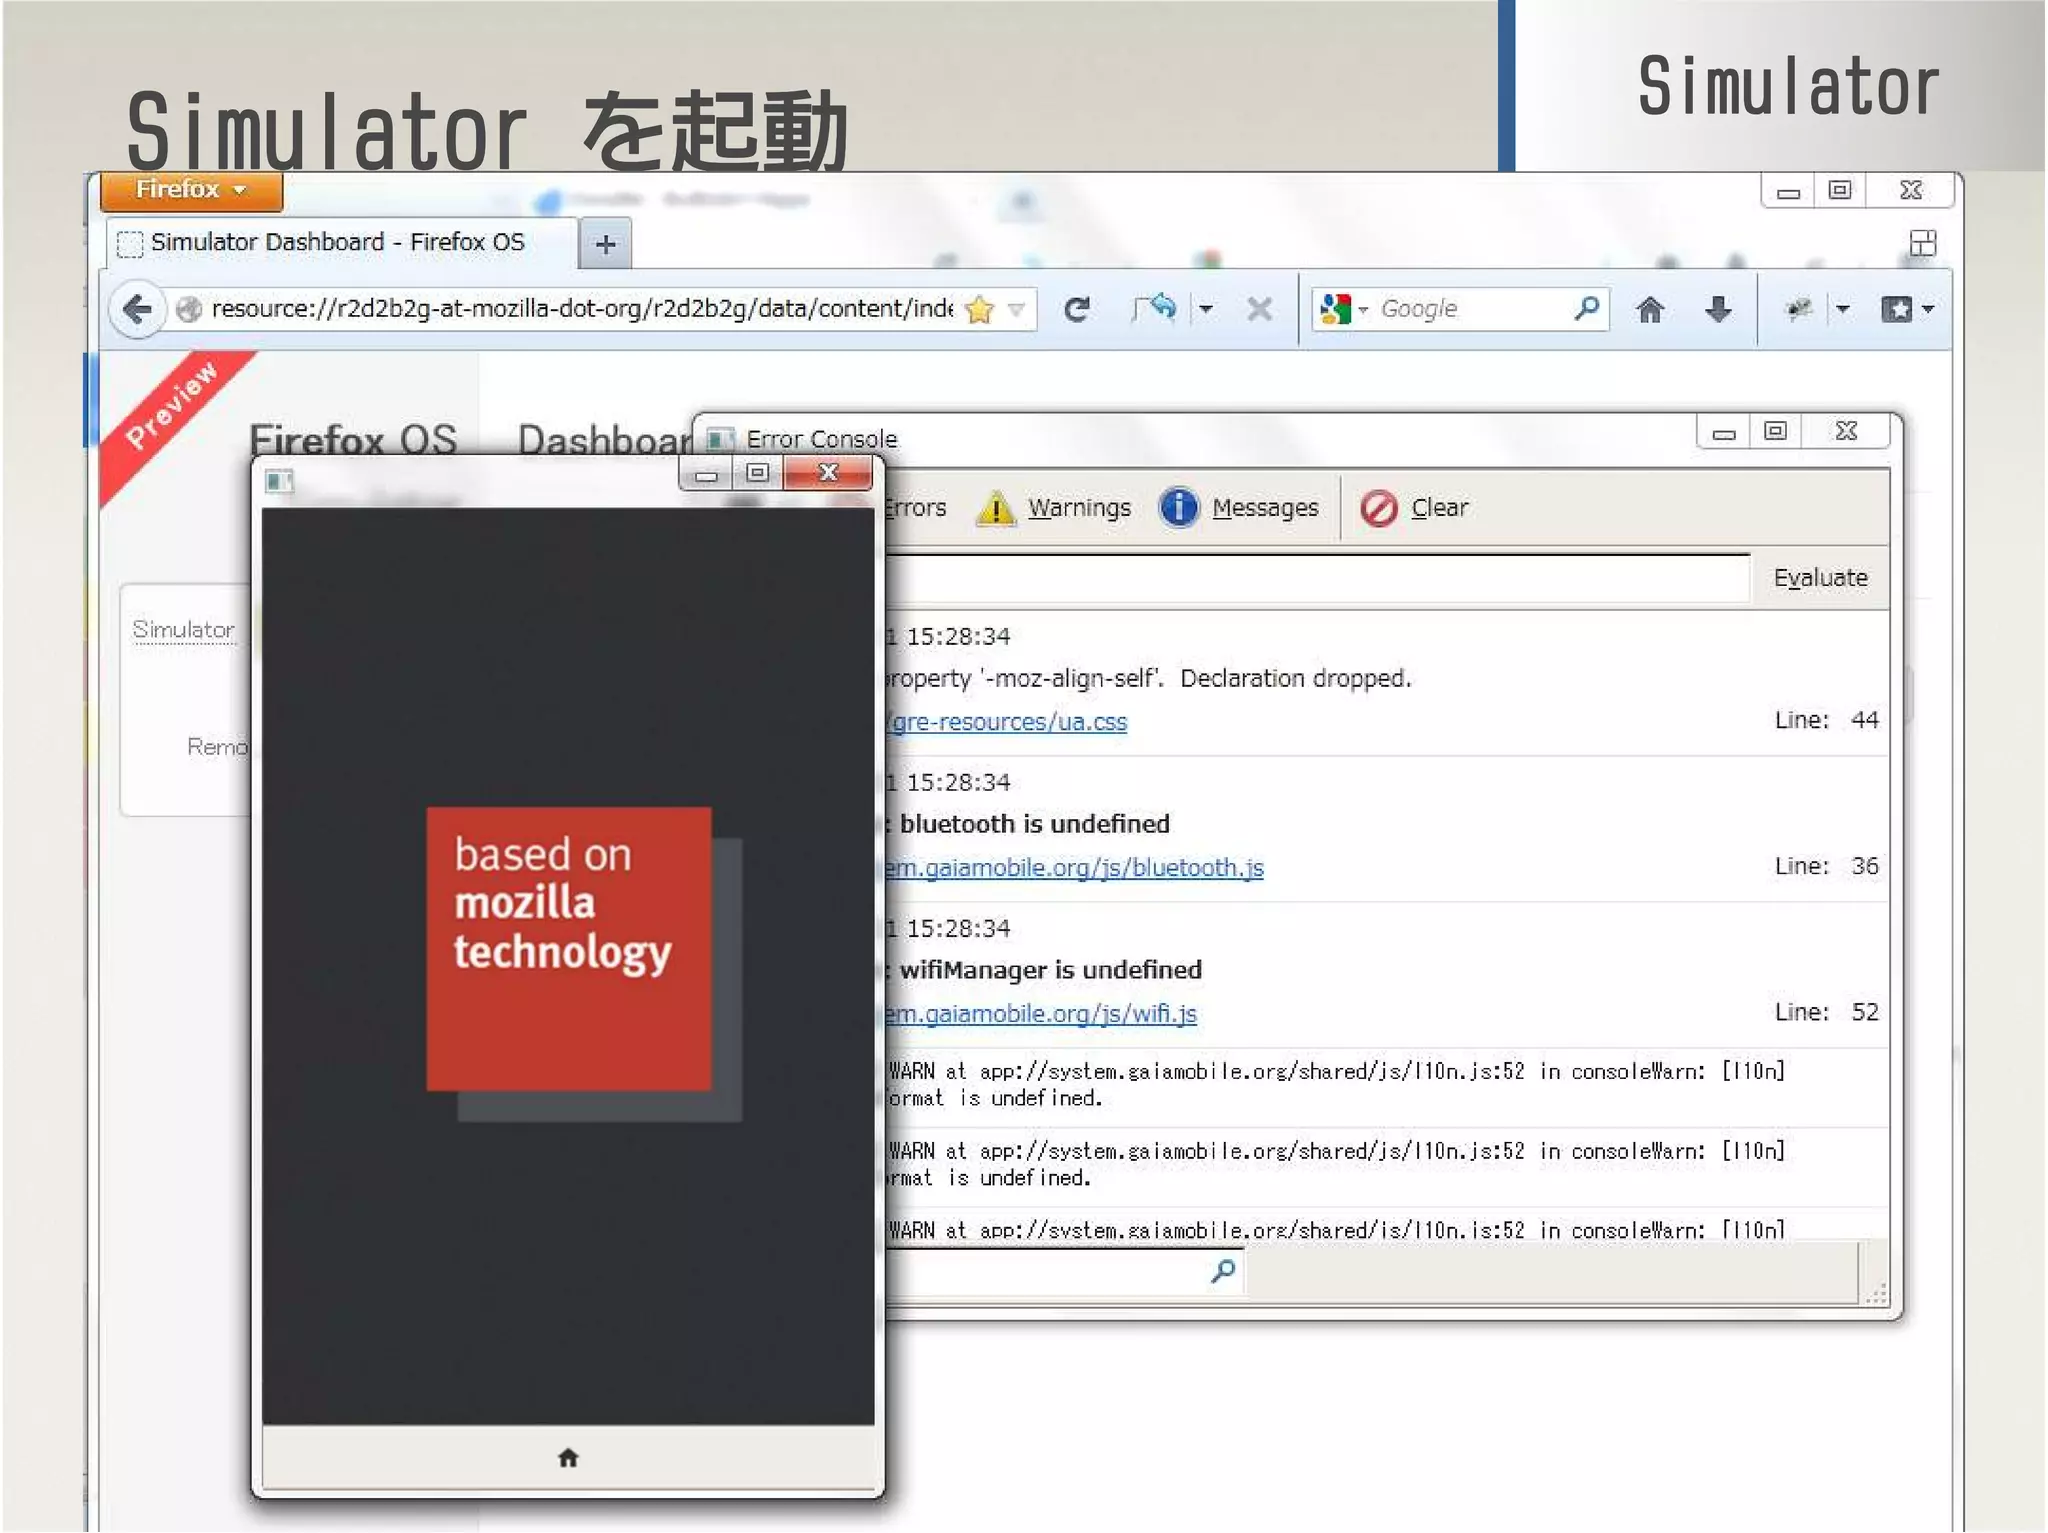
Task: Click the 'based on mozilla technology' splash
Action: tap(569, 948)
